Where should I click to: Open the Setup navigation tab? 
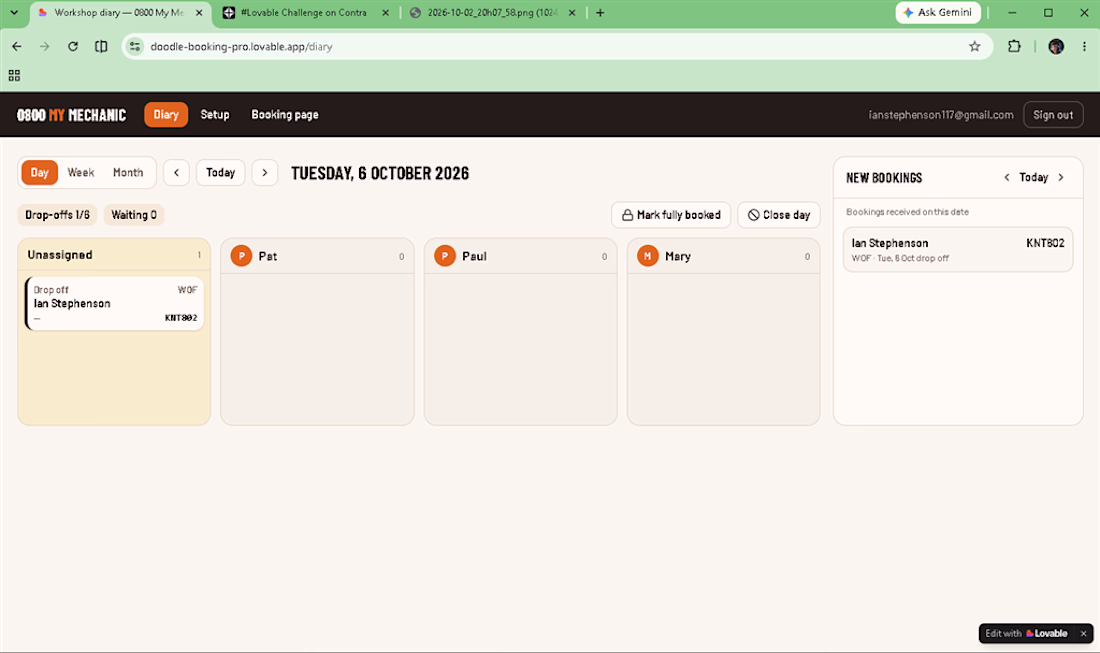pos(215,115)
